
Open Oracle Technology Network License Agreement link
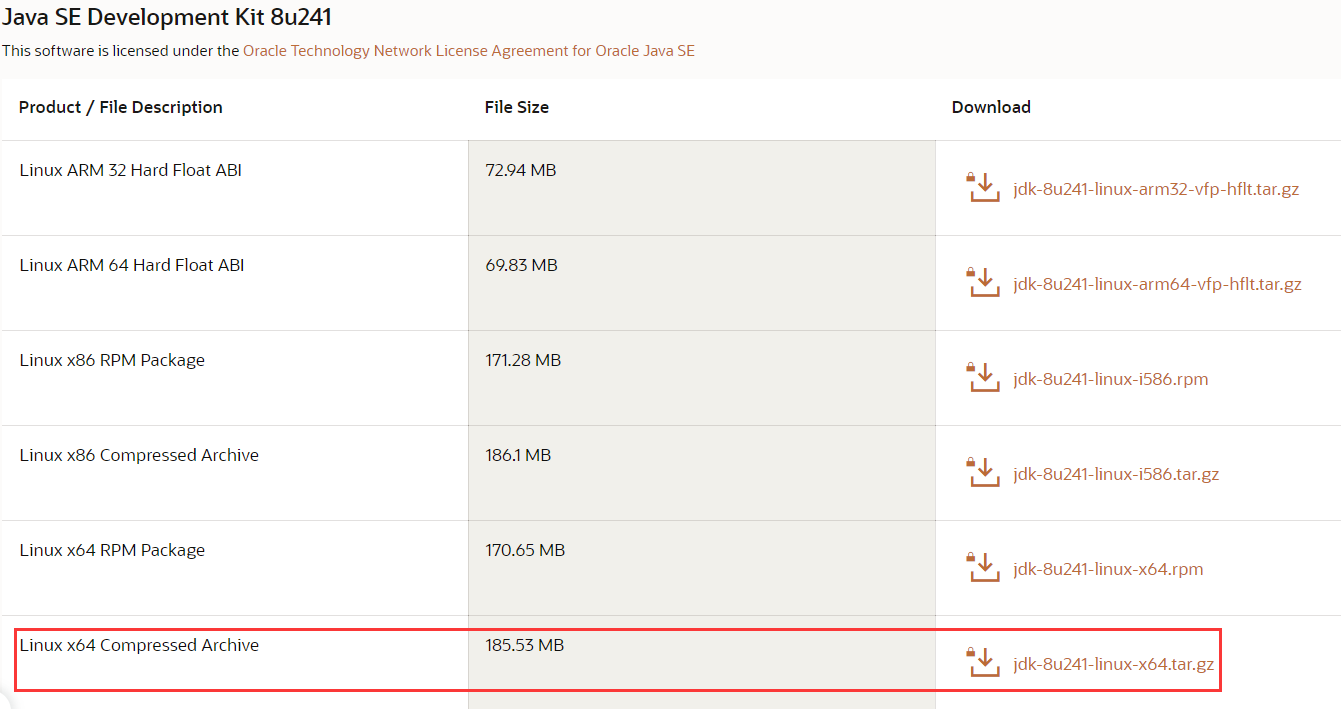[469, 50]
